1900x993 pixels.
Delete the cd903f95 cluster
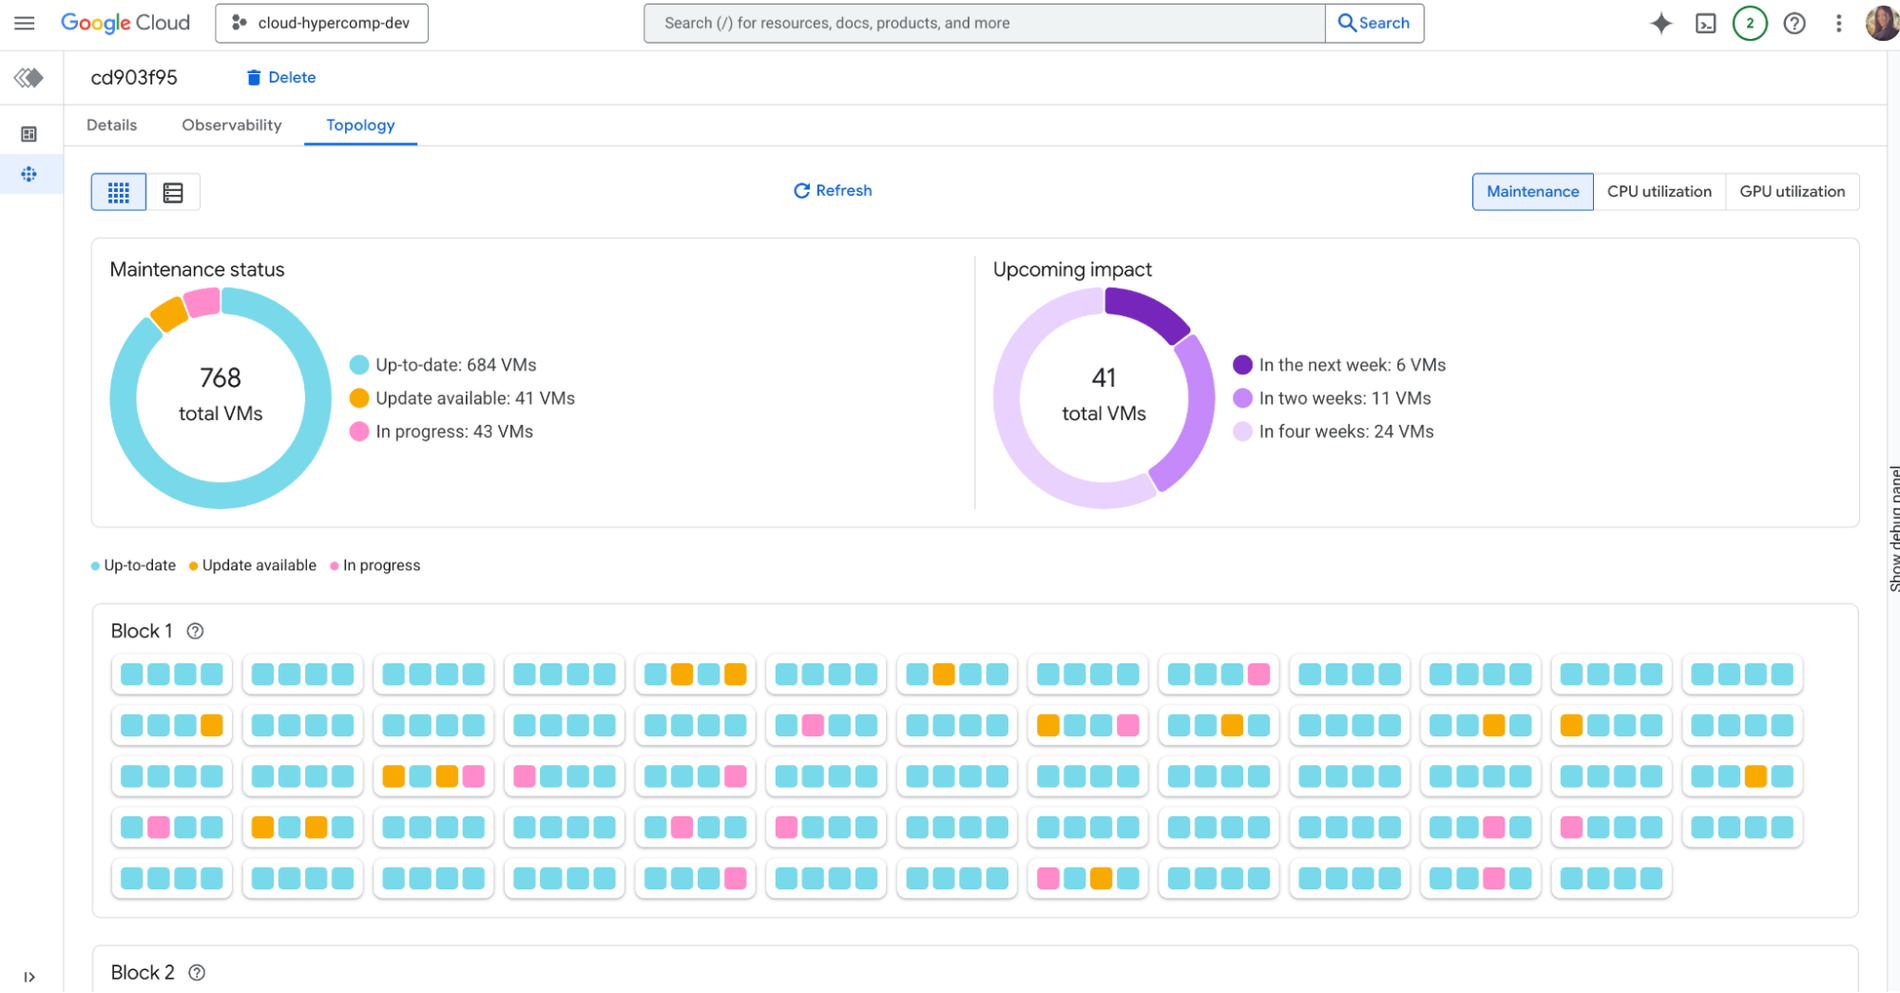click(x=280, y=77)
